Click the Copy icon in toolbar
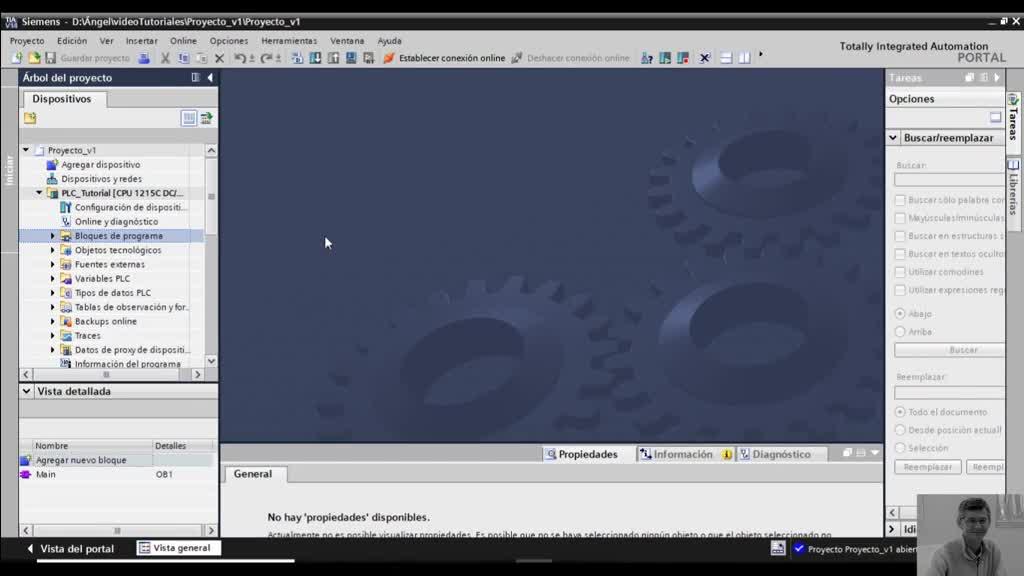The width and height of the screenshot is (1024, 576). [184, 58]
